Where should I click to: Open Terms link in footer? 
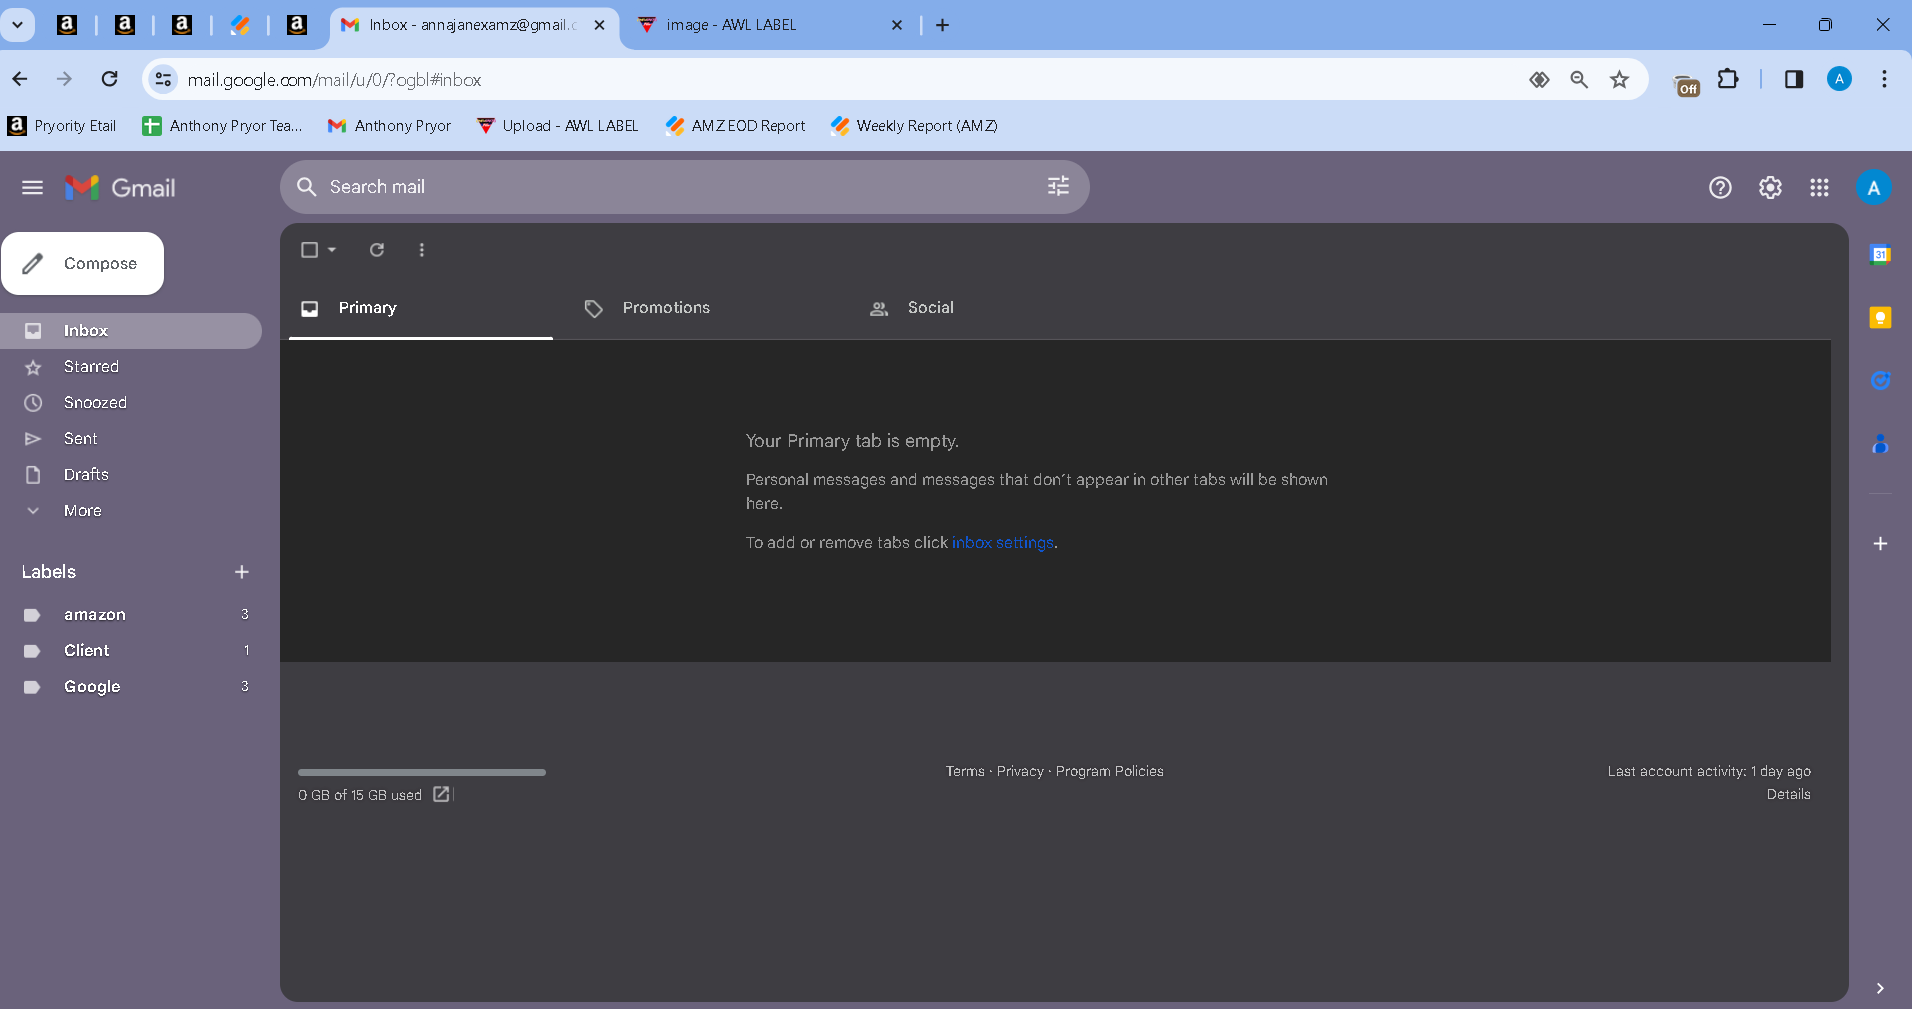[x=965, y=771]
